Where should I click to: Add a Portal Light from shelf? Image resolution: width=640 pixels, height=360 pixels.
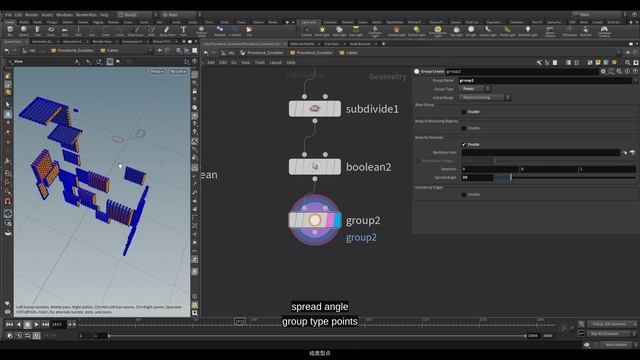(x=507, y=31)
